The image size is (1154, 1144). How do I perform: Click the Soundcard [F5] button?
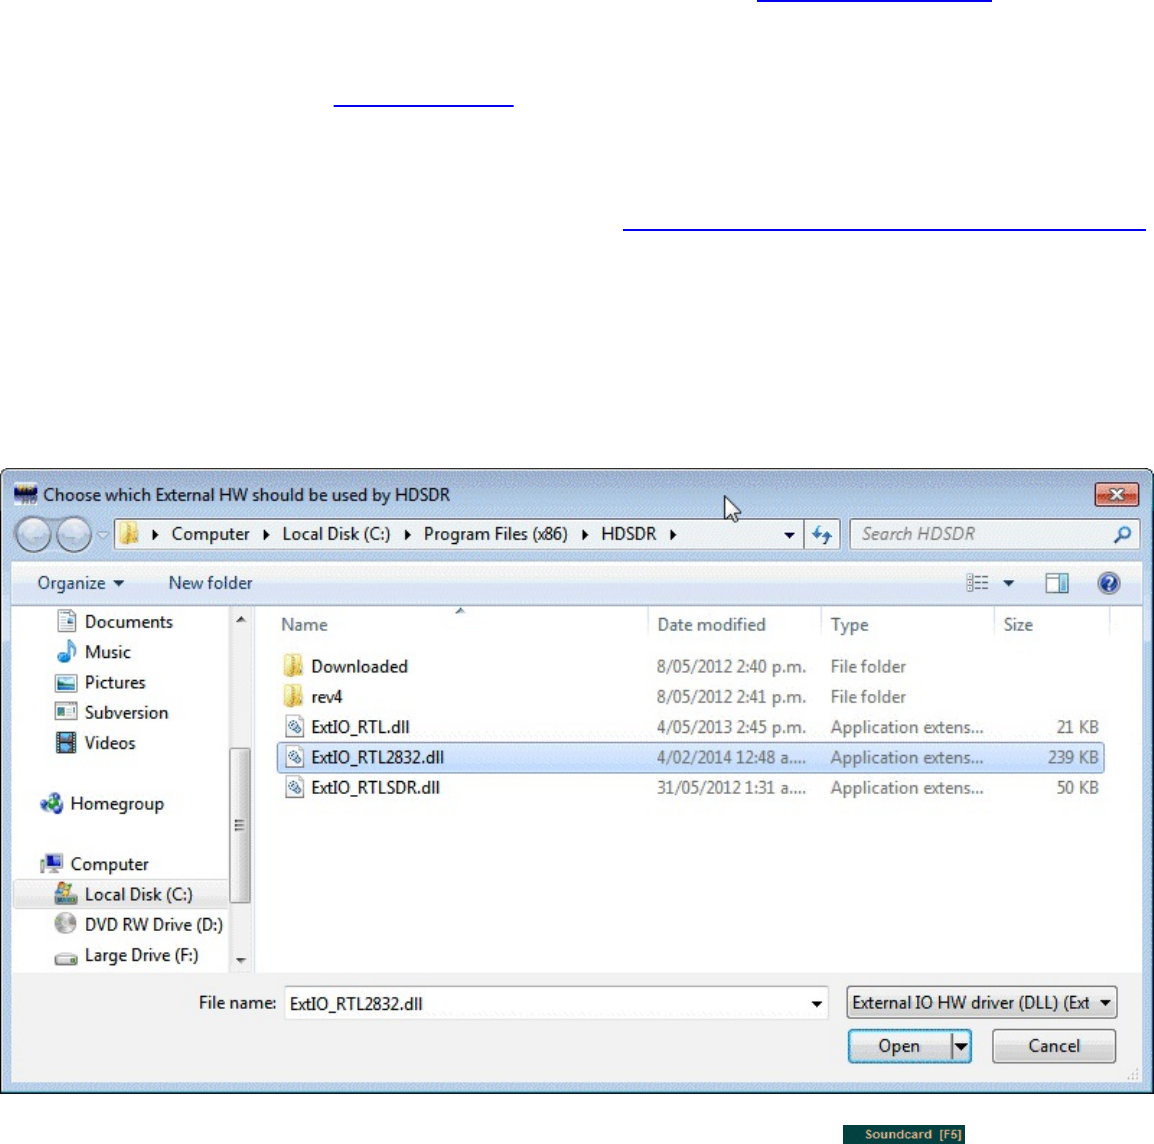point(905,1134)
